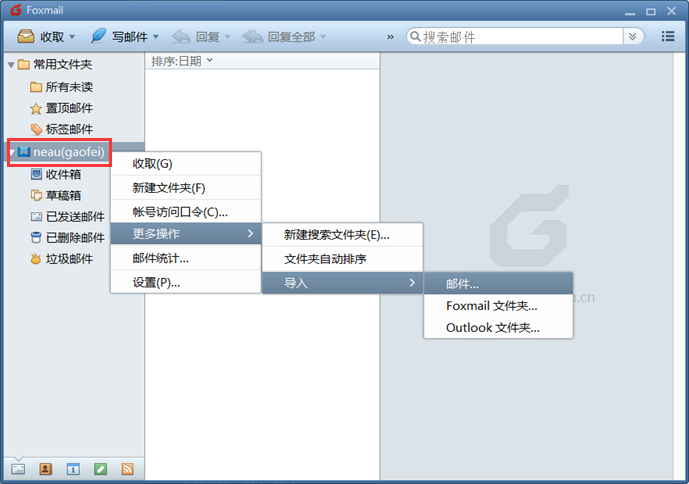Show more toolbar items chevron

coord(390,37)
